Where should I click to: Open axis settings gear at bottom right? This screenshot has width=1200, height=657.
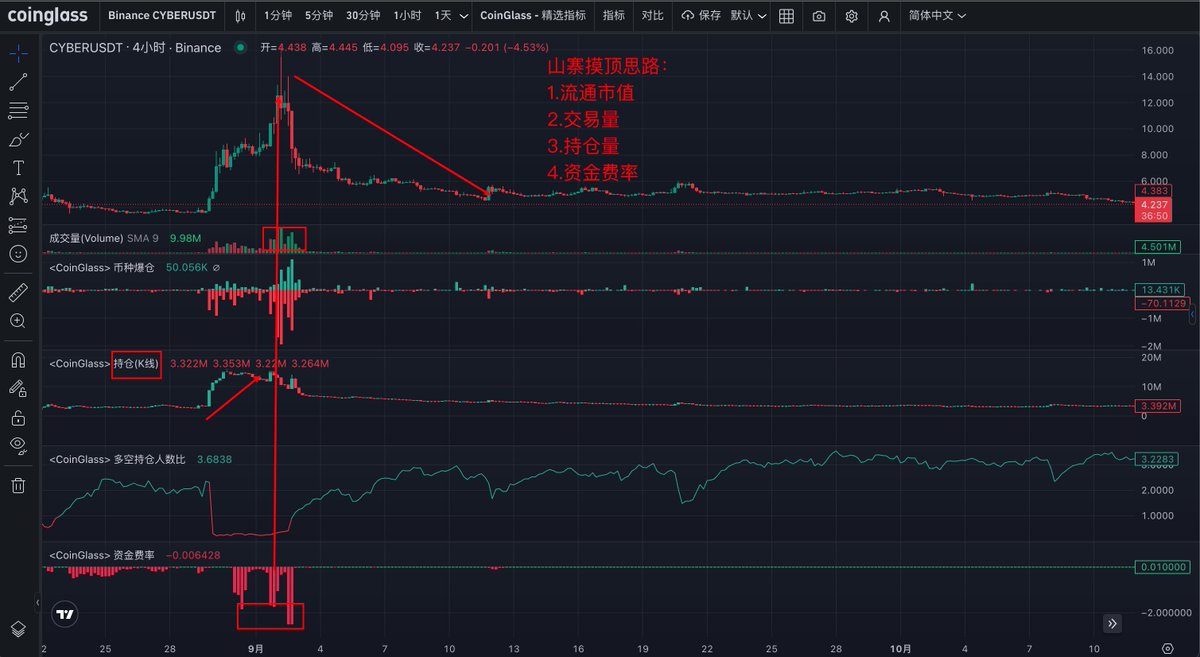click(1166, 647)
